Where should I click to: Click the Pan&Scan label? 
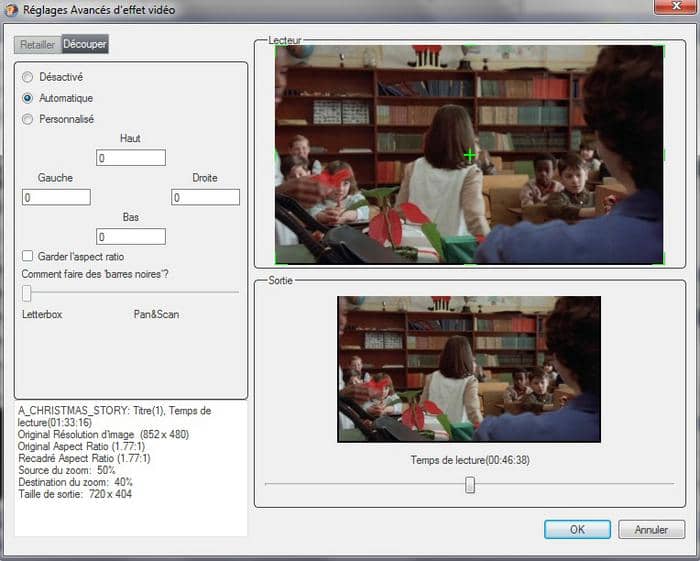pyautogui.click(x=156, y=314)
